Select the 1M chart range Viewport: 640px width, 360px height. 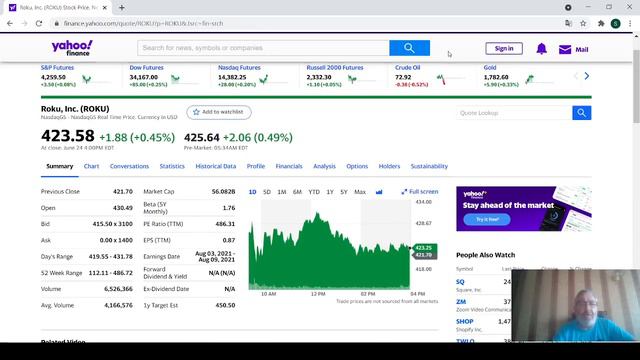[282, 192]
